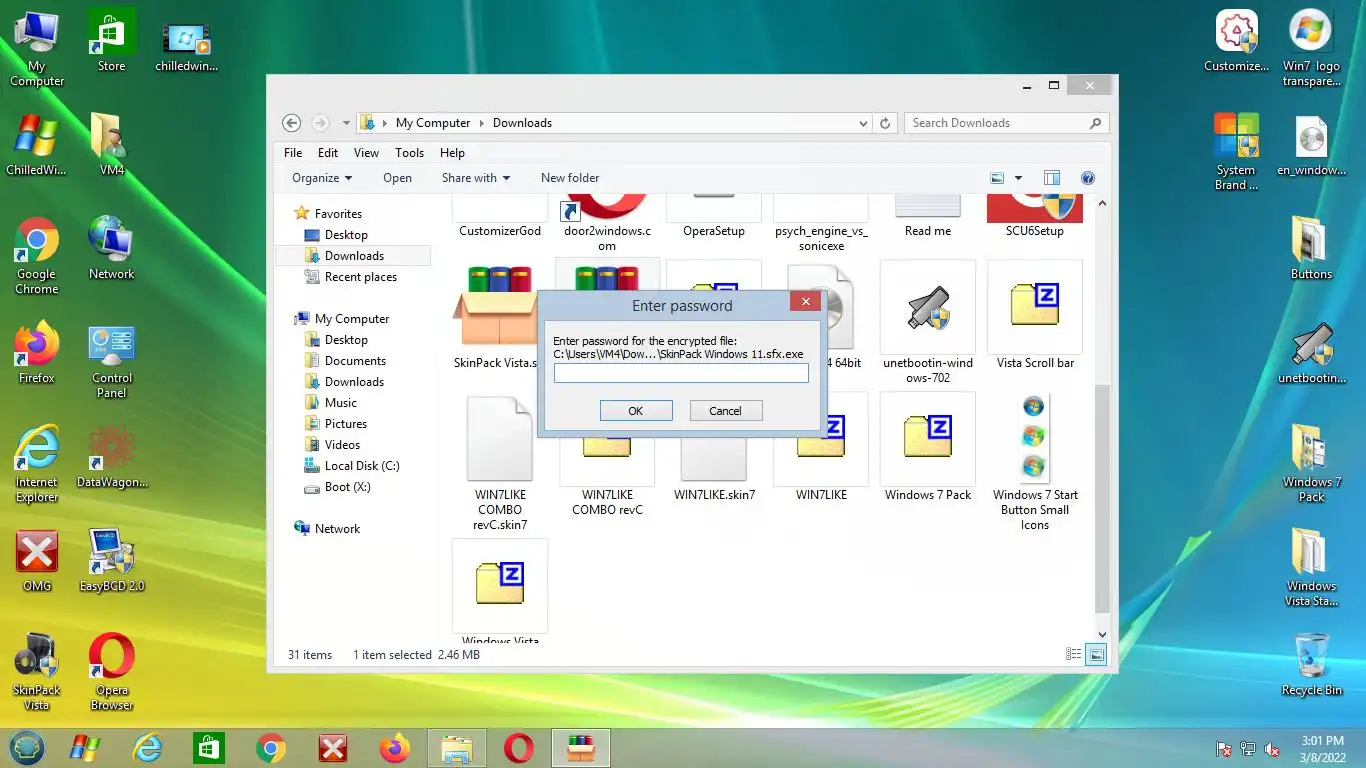Open Internet Explorer from taskbar

(x=147, y=747)
